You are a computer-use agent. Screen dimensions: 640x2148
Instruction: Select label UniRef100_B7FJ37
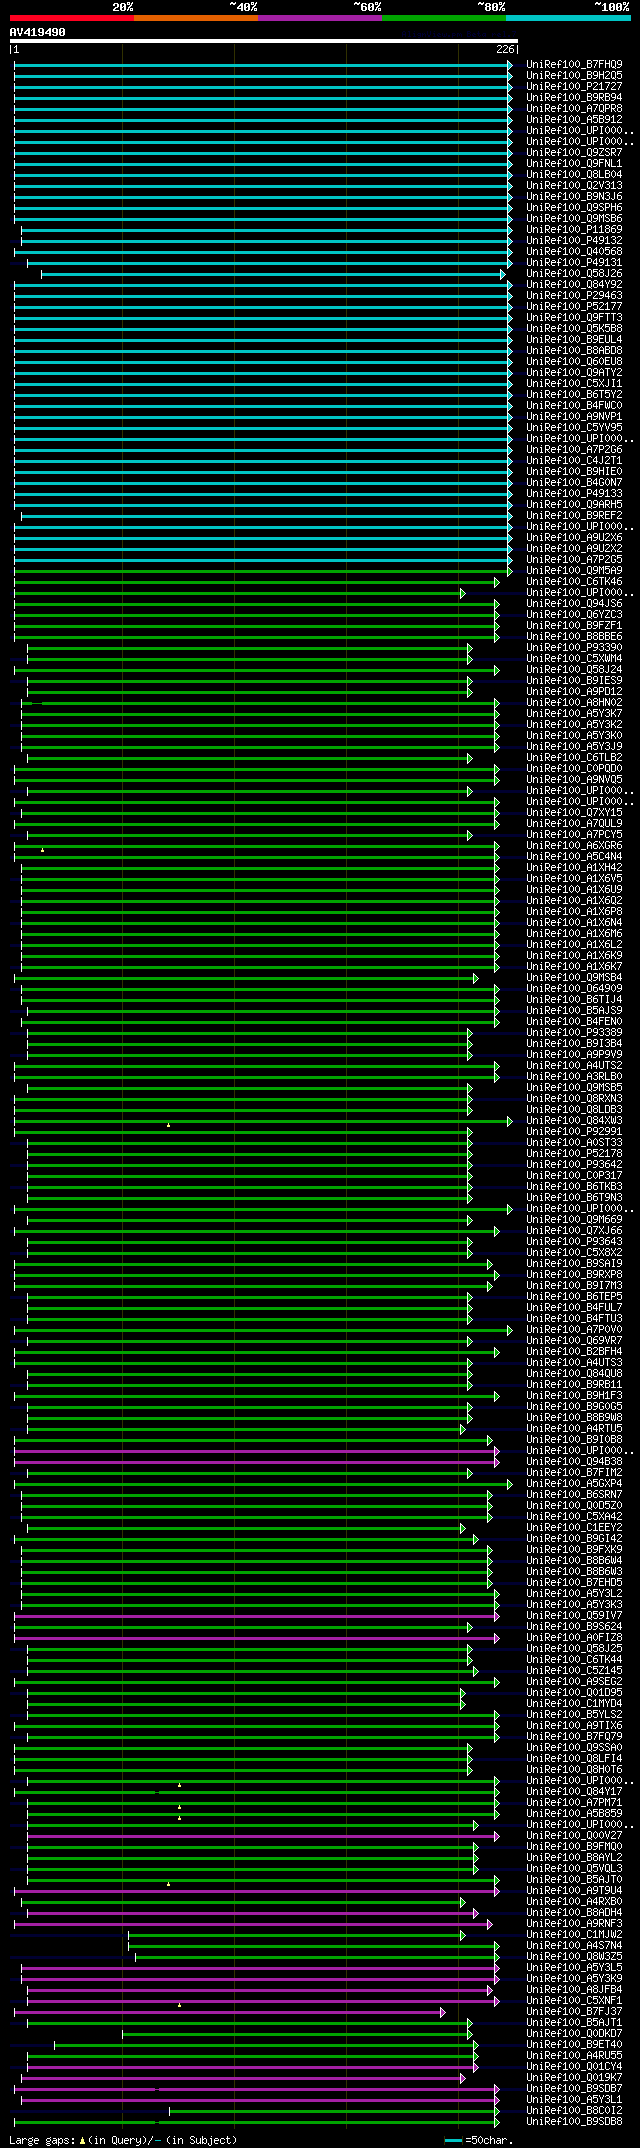[x=574, y=2011]
